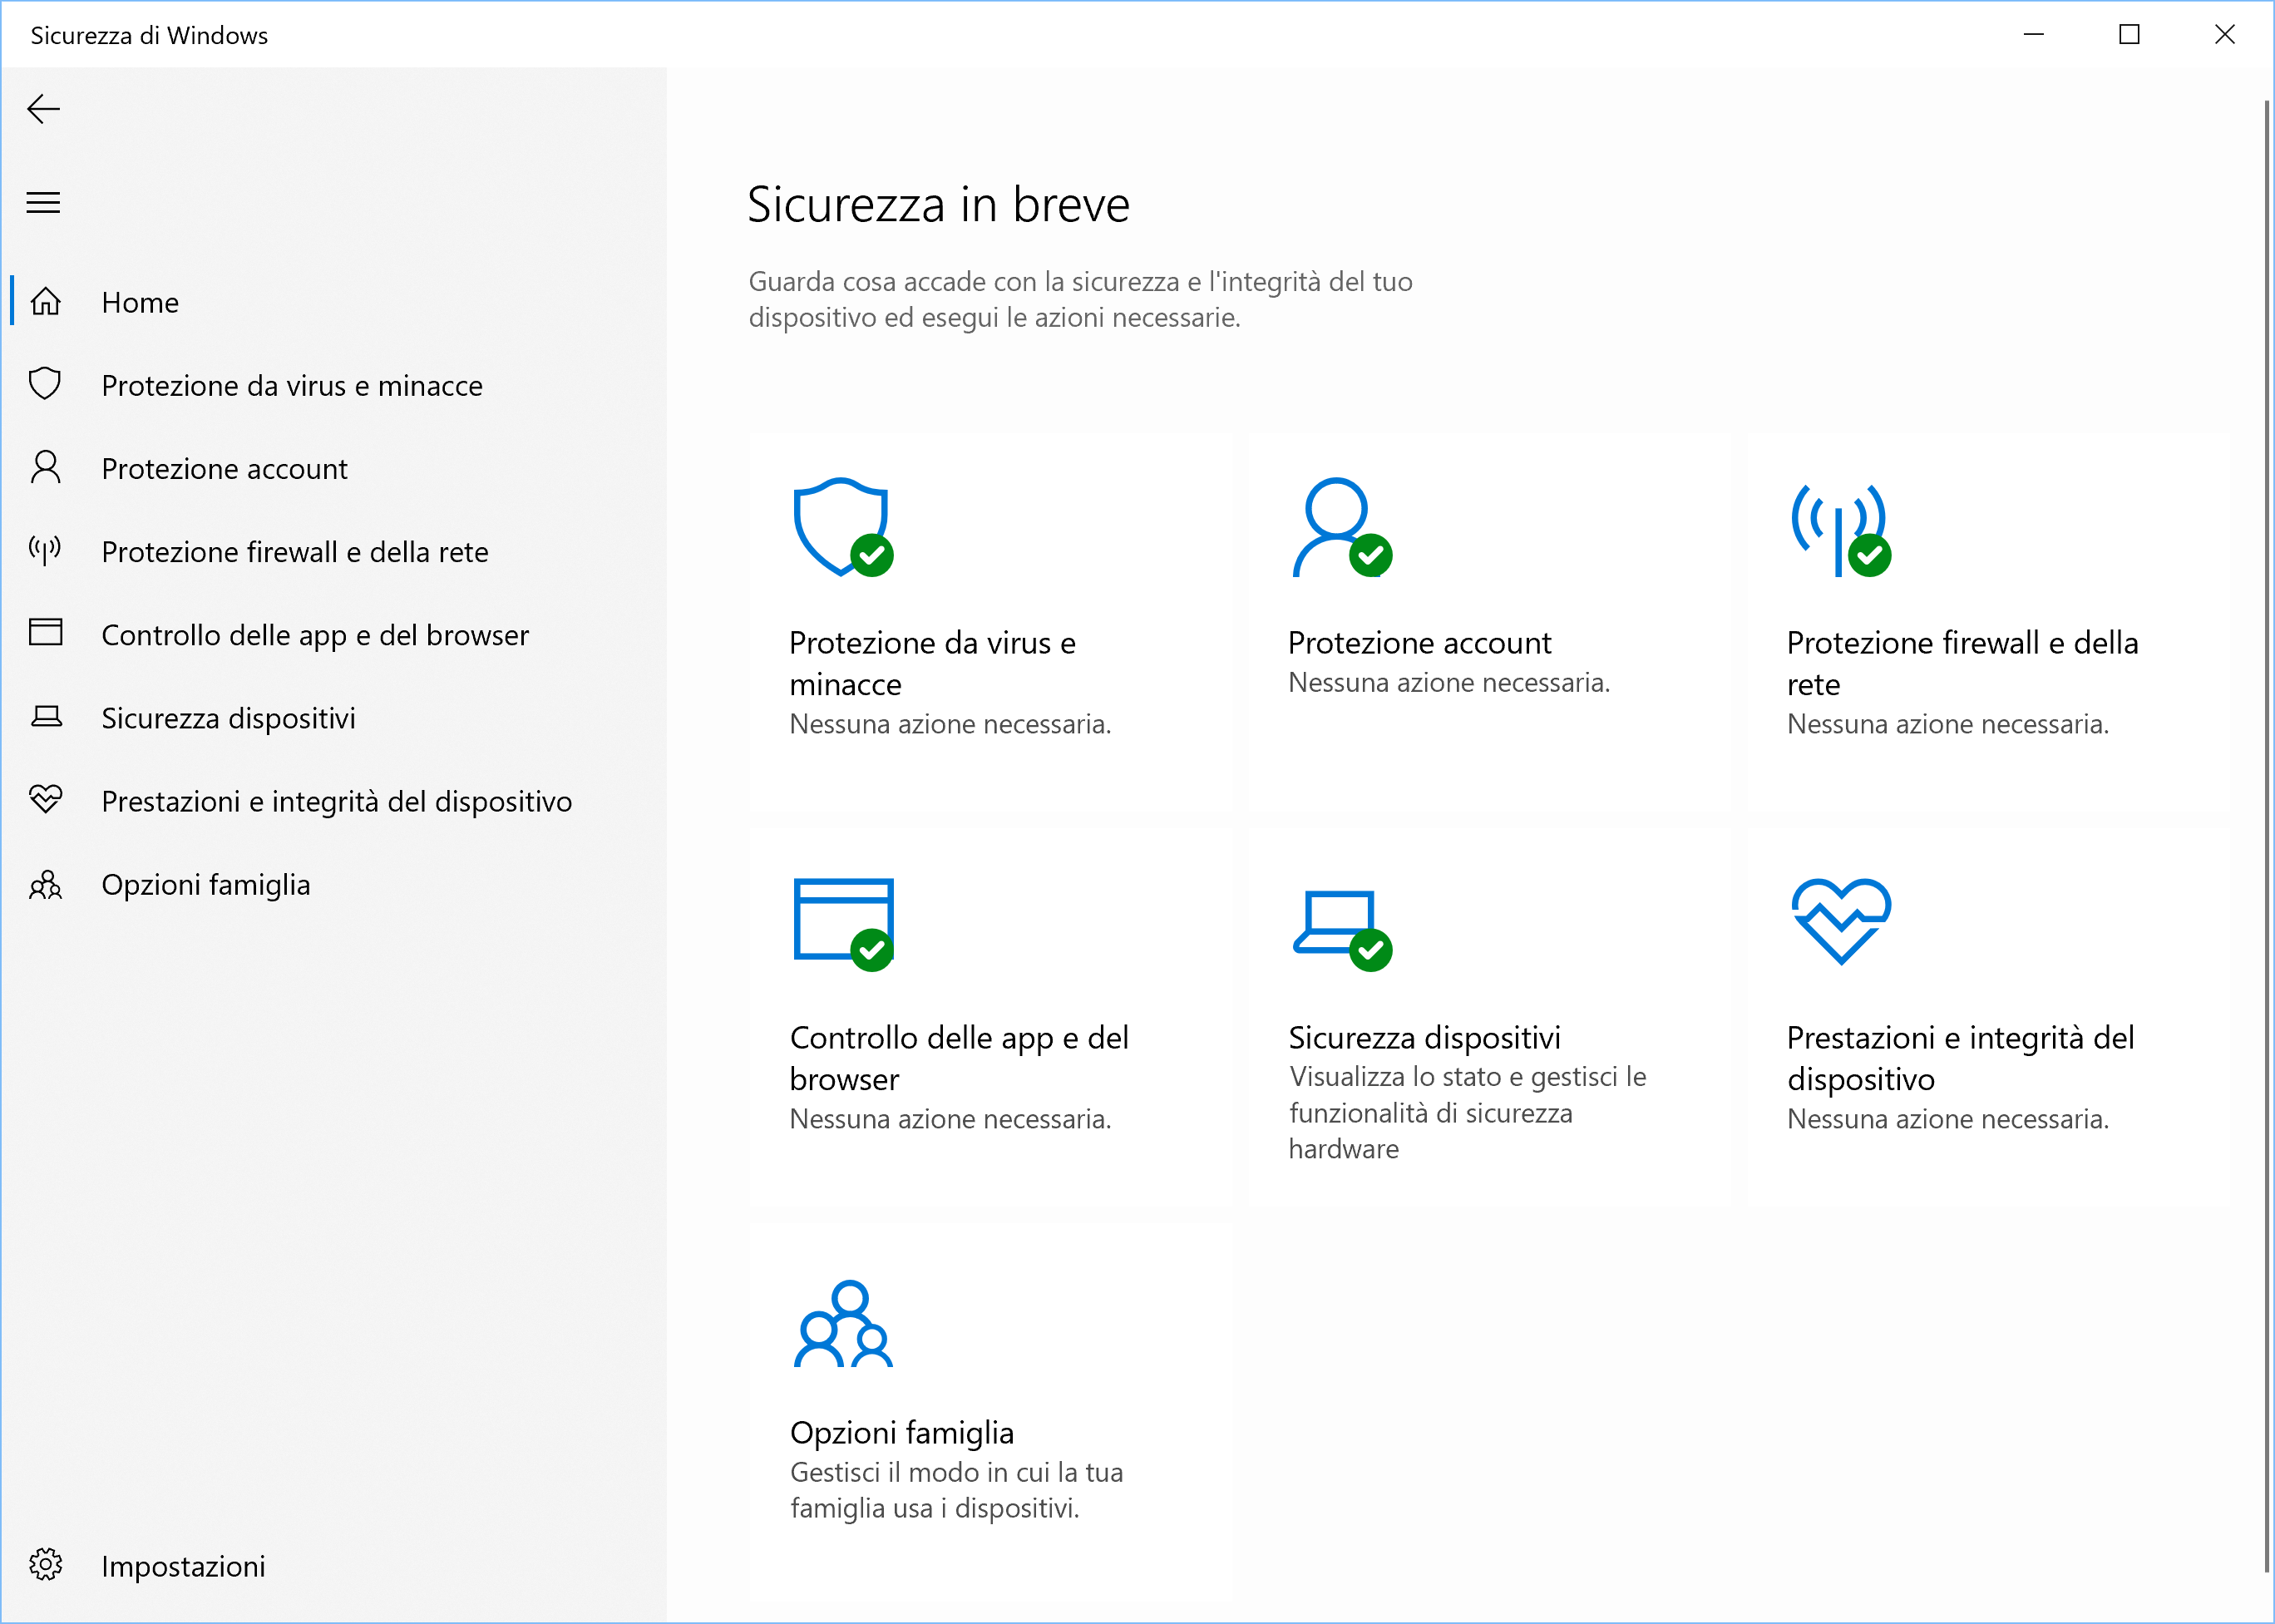Viewport: 2275px width, 1624px height.
Task: Open the Protezione firewall e della rete tile title
Action: click(1962, 663)
